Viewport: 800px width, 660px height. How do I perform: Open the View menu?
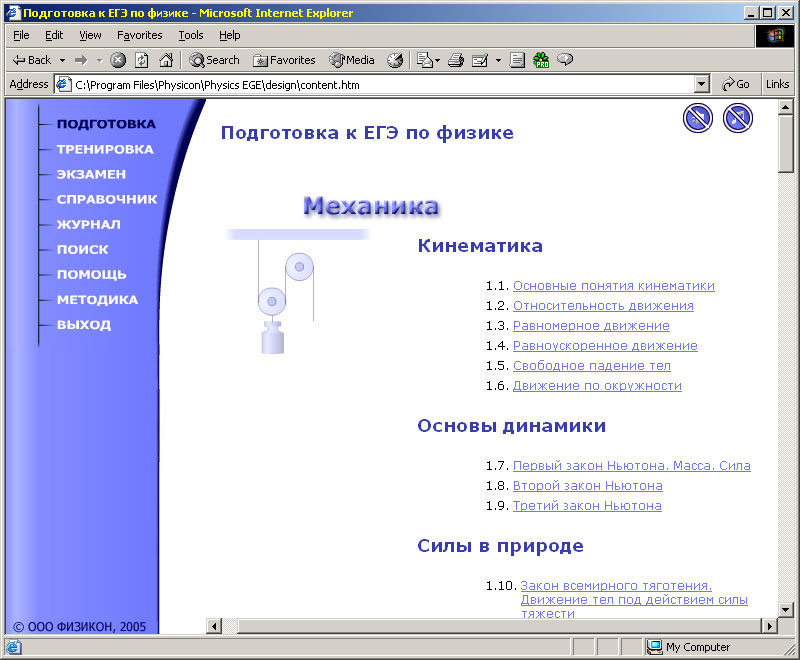(x=90, y=35)
